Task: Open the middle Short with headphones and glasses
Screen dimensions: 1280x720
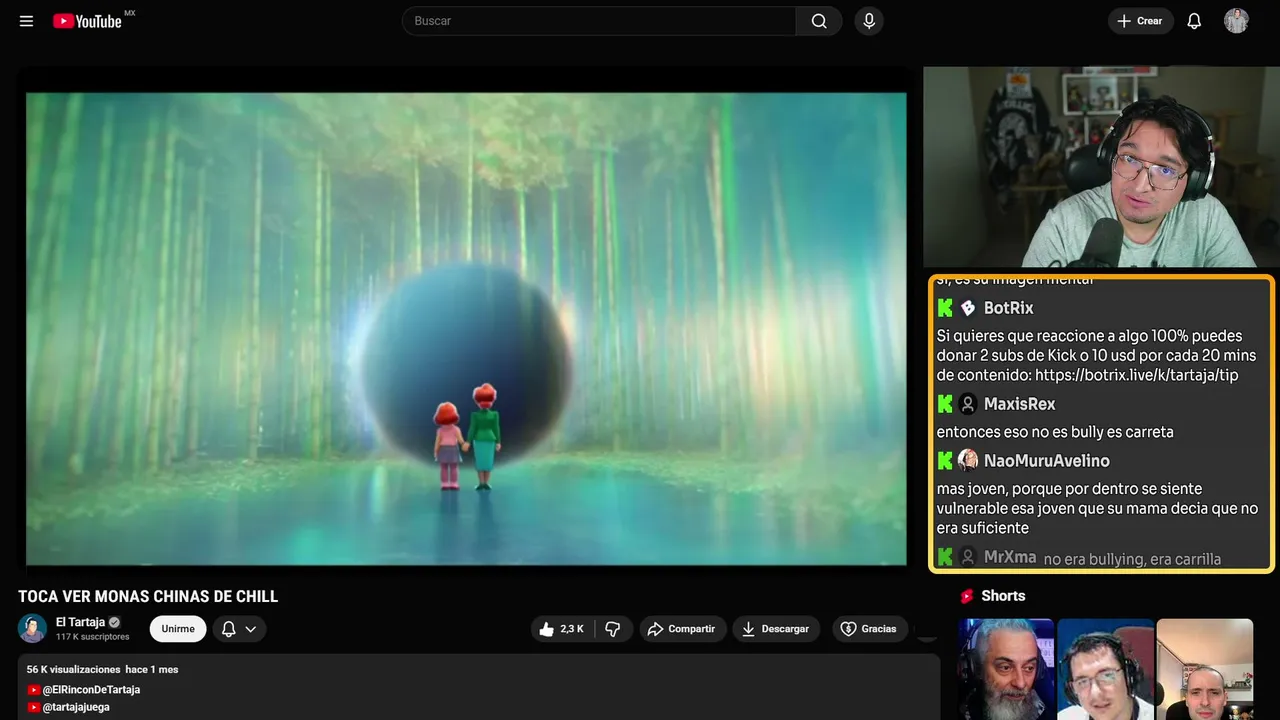Action: 1105,669
